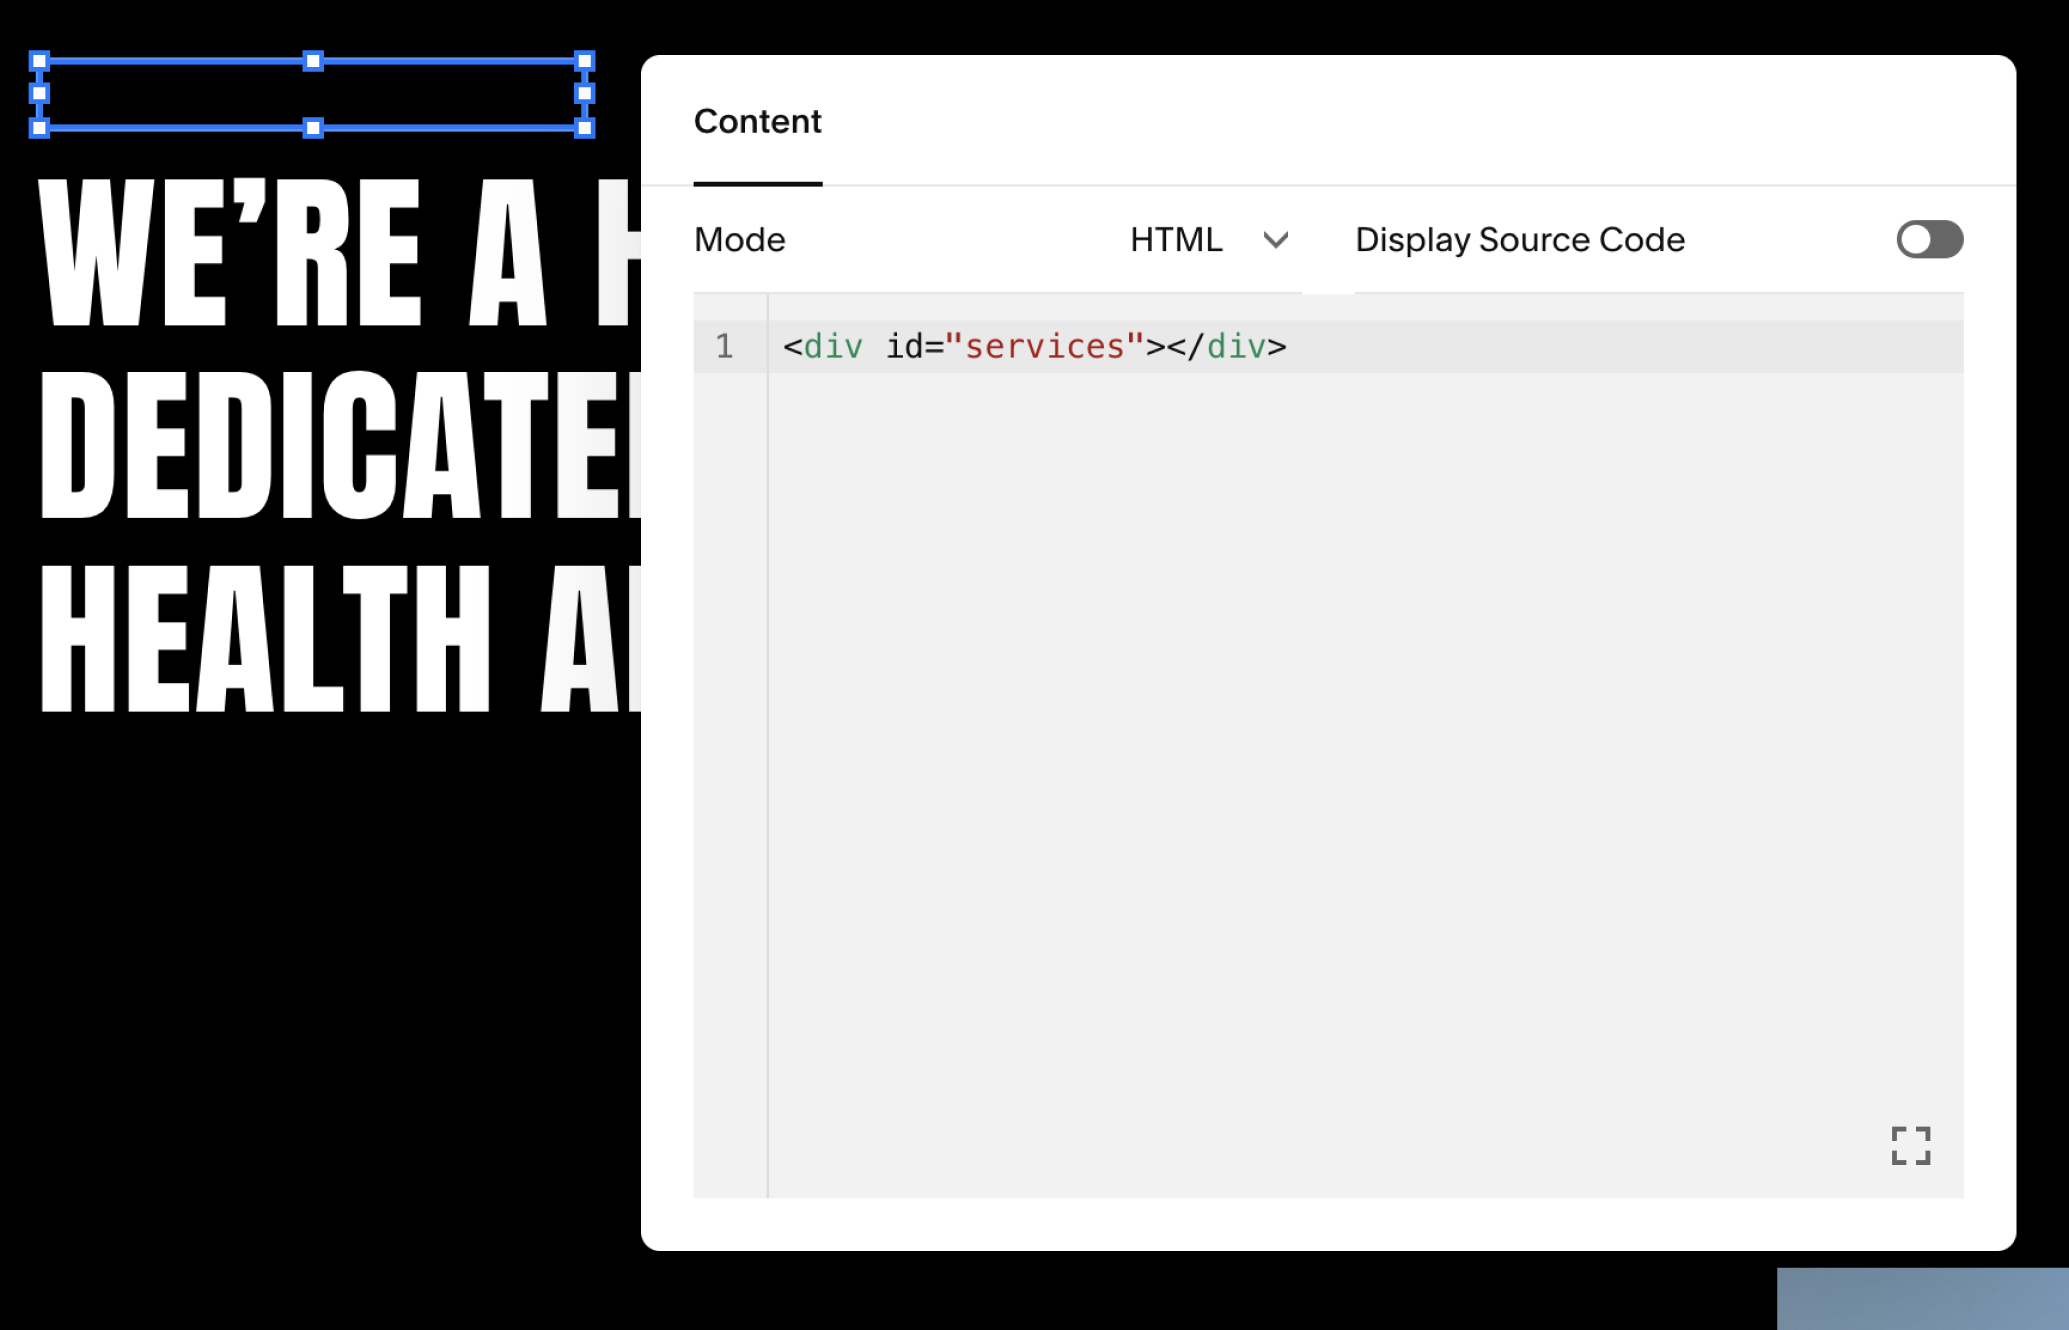
Task: Click the top-left resize handle of the selected block
Action: [x=39, y=61]
